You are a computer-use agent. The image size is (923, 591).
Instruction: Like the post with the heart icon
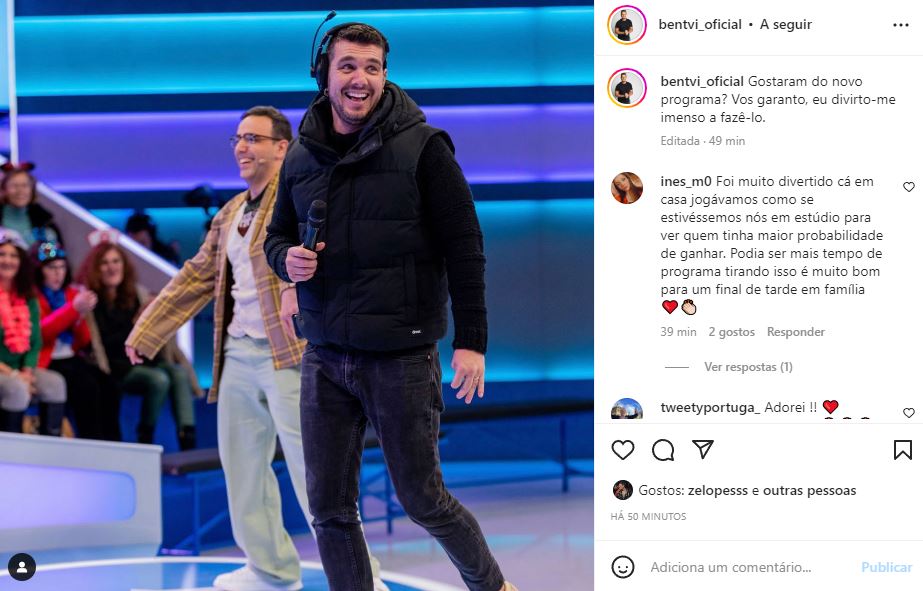click(x=623, y=450)
